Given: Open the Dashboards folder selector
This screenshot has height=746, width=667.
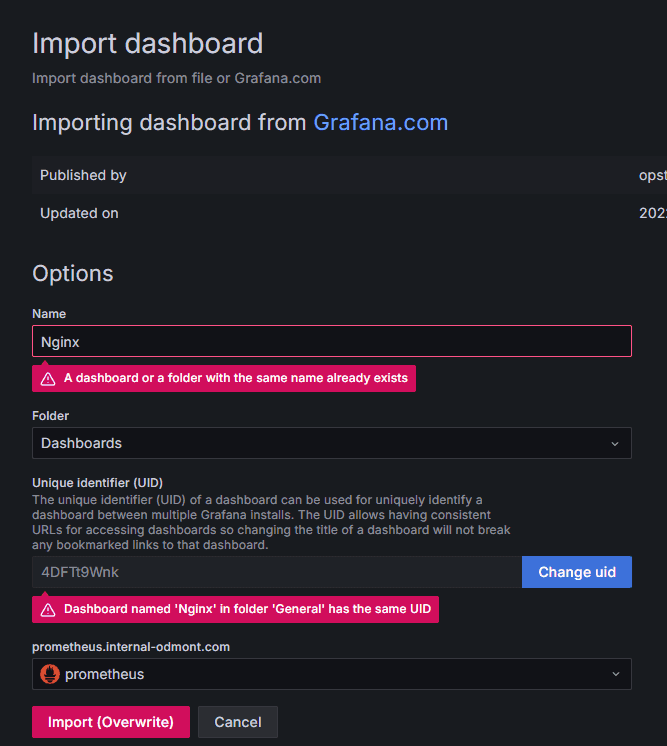Looking at the screenshot, I should [x=332, y=443].
